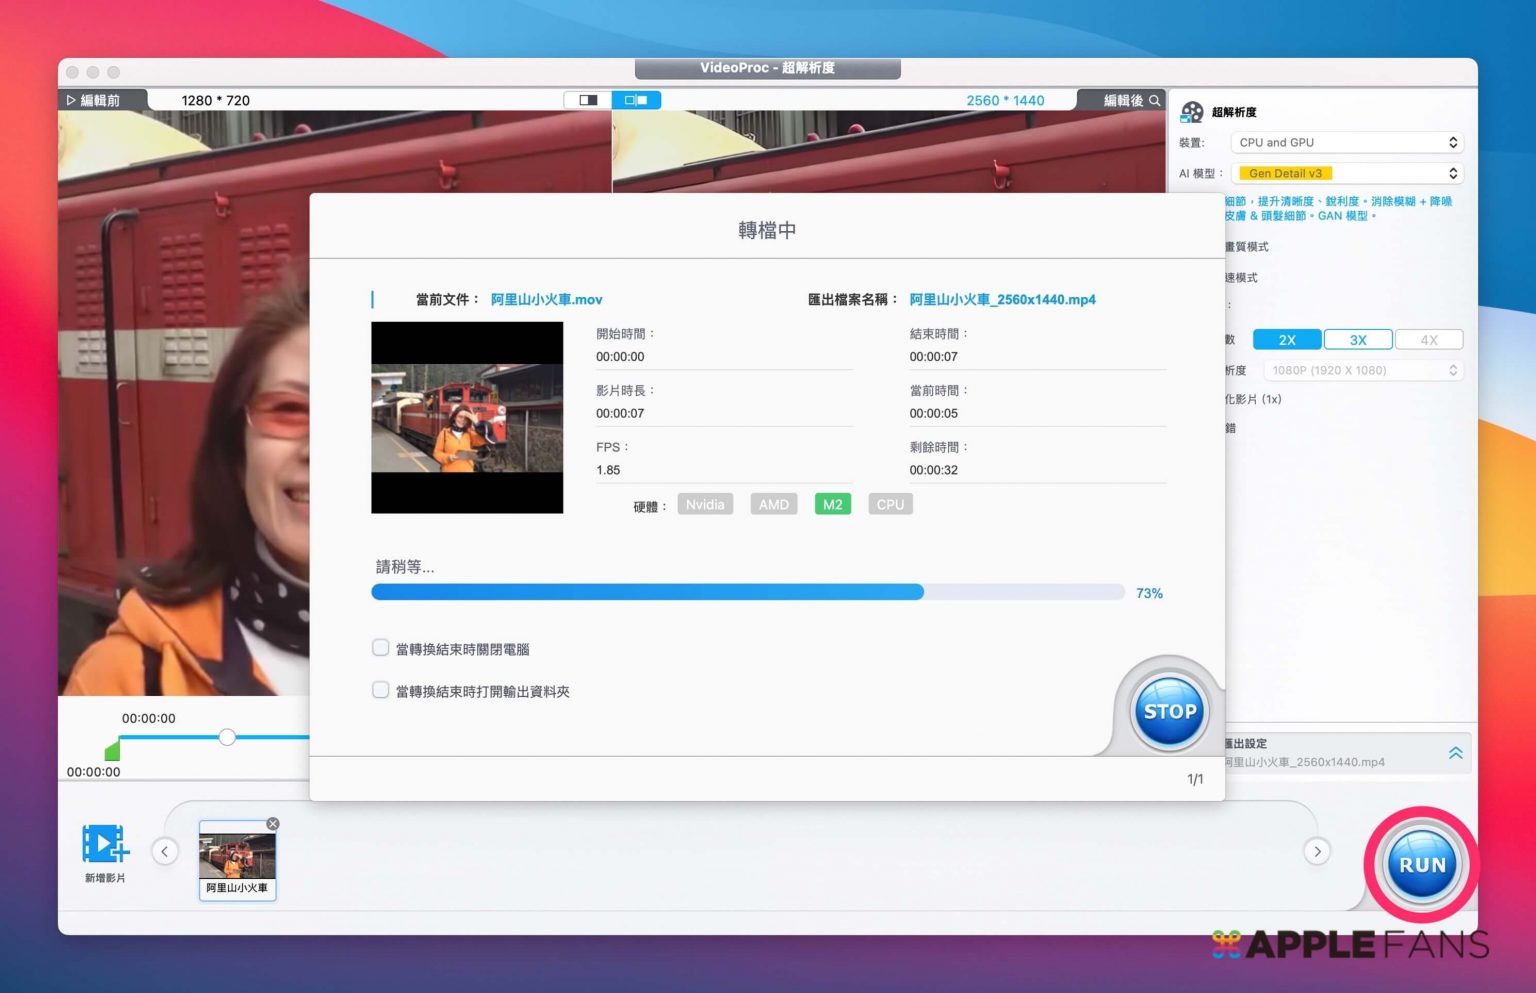Click the magnifier icon beside 編輯後

[1155, 101]
